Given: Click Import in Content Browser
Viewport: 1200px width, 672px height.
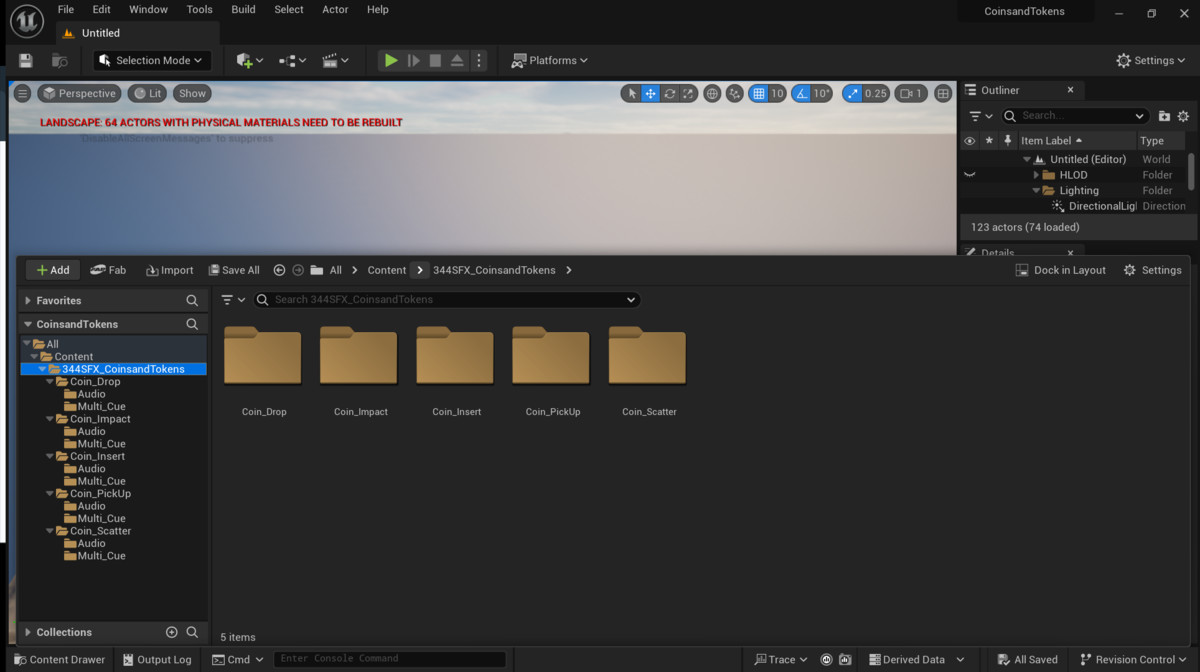Looking at the screenshot, I should (x=170, y=270).
